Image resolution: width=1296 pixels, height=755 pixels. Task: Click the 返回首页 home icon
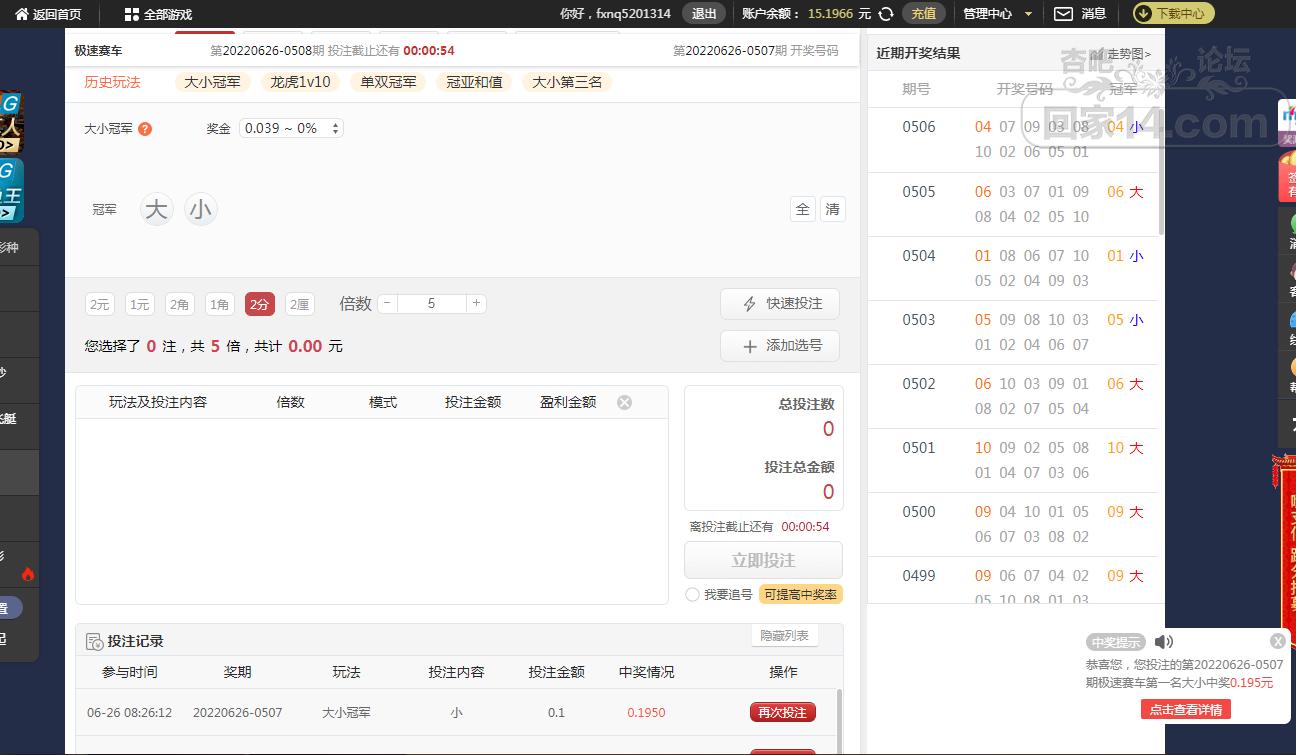pos(22,14)
